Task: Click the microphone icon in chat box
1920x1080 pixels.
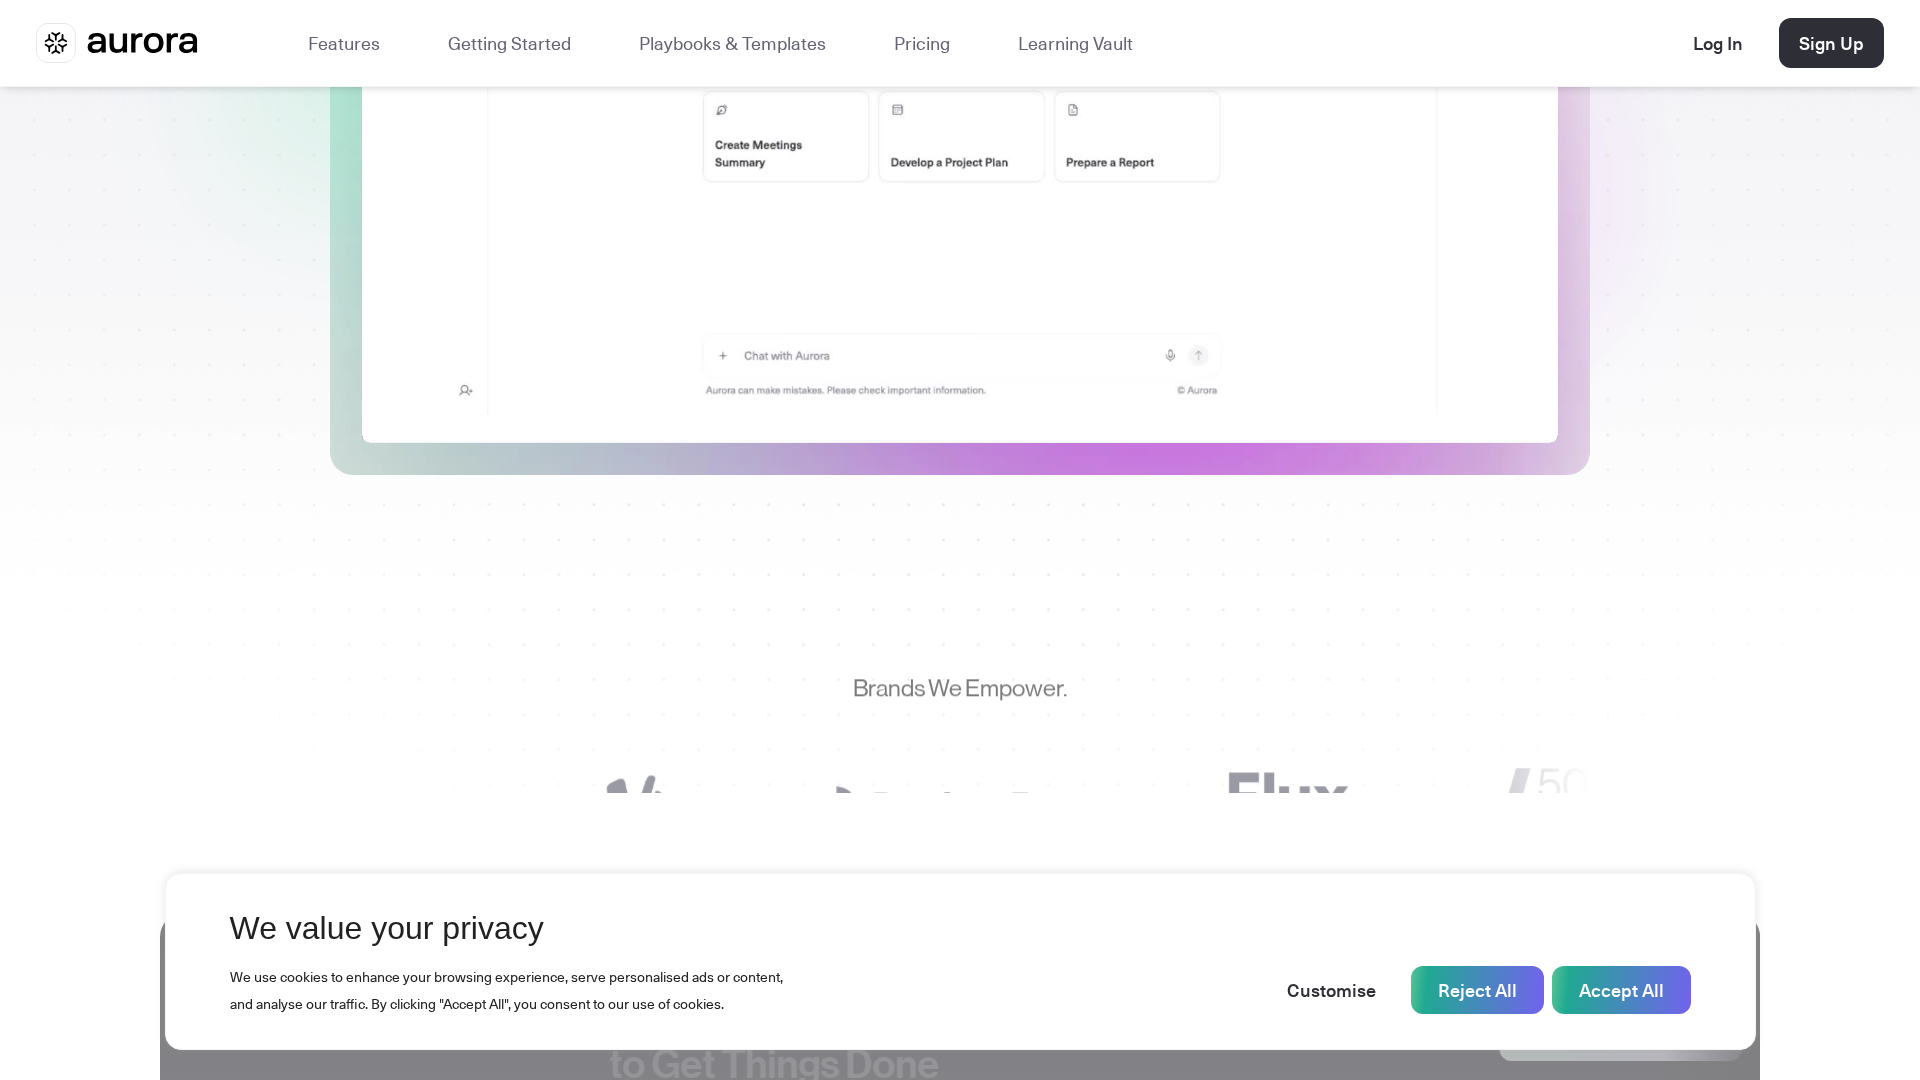Action: (x=1170, y=355)
